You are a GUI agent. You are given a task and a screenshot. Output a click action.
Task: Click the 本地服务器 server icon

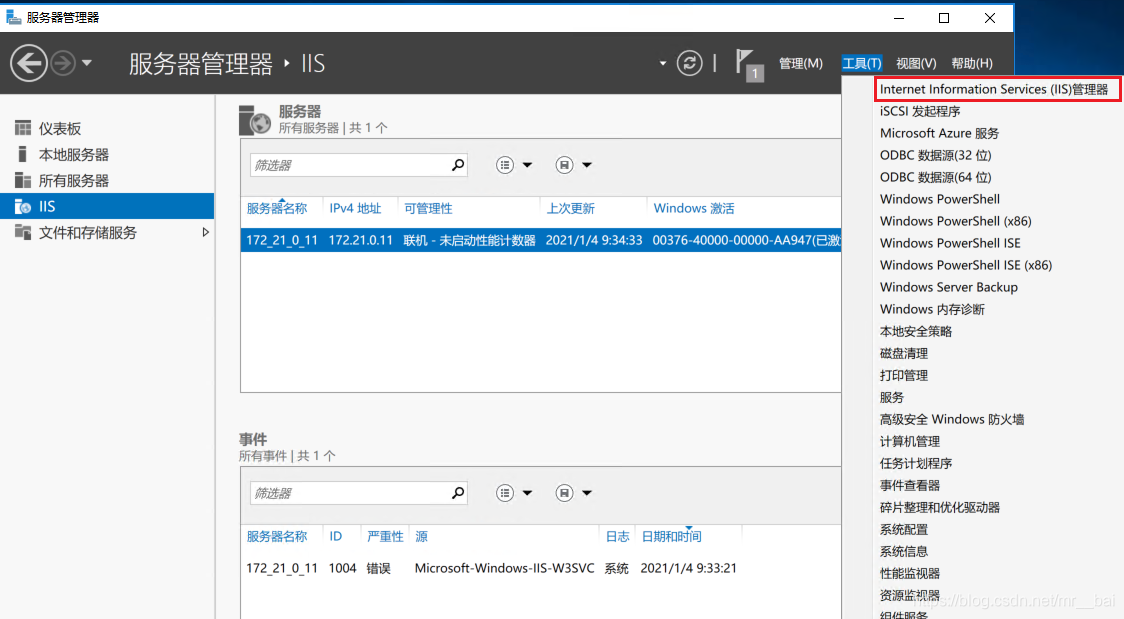click(22, 154)
